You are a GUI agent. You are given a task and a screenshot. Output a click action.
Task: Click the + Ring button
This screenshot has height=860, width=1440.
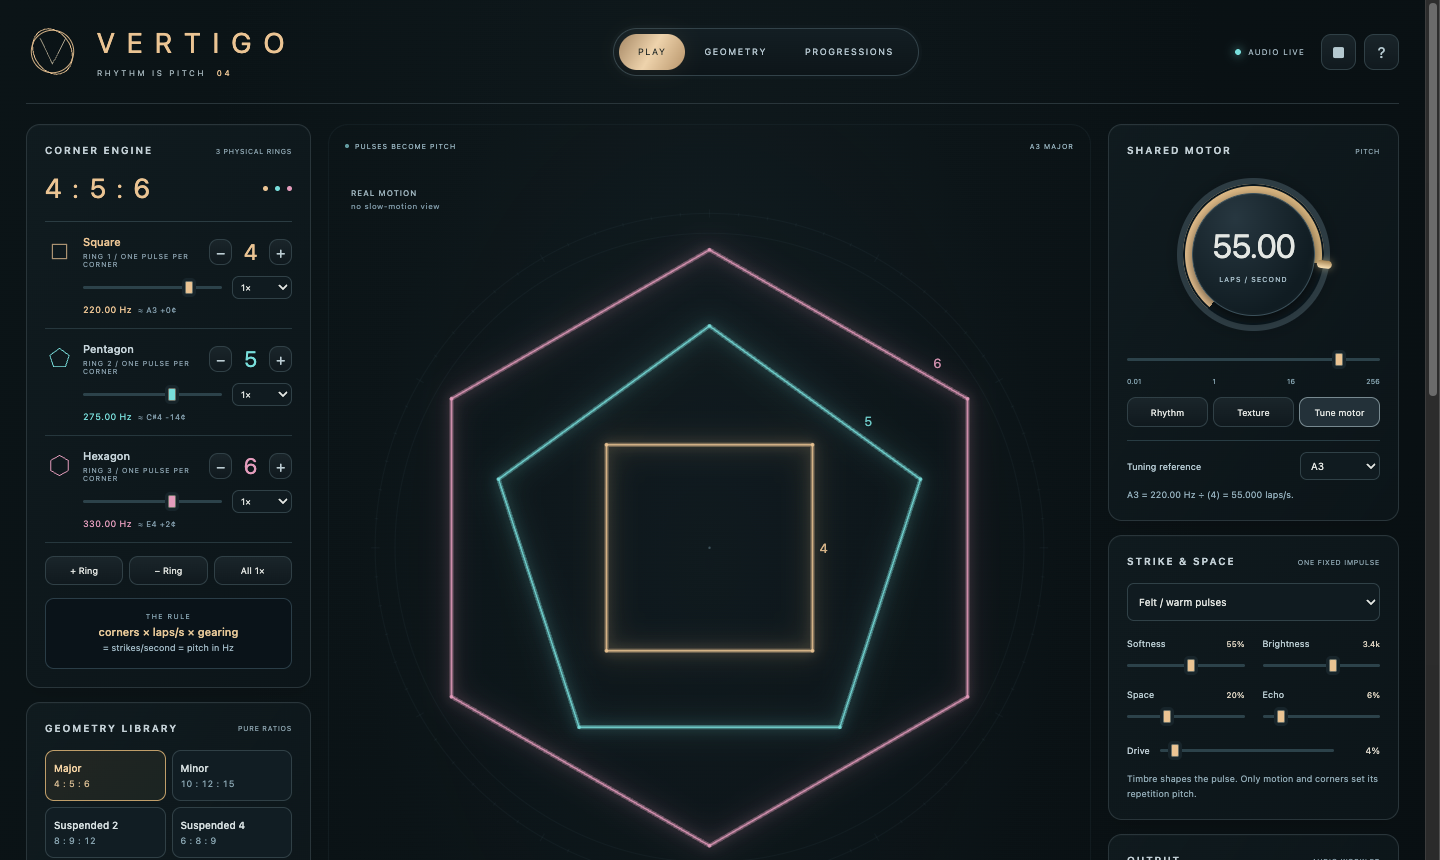(84, 570)
